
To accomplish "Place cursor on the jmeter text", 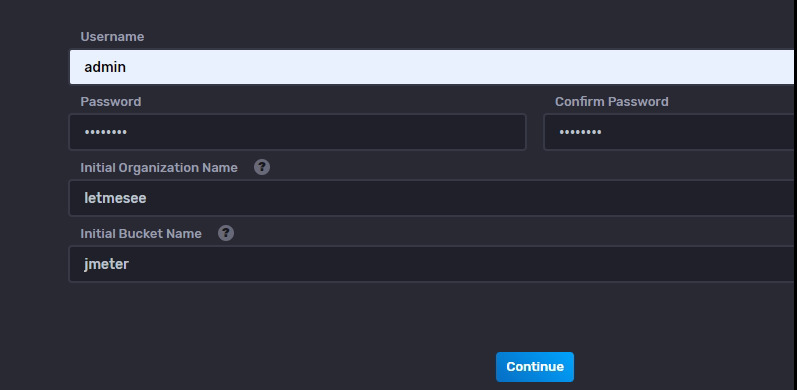I will coord(106,264).
